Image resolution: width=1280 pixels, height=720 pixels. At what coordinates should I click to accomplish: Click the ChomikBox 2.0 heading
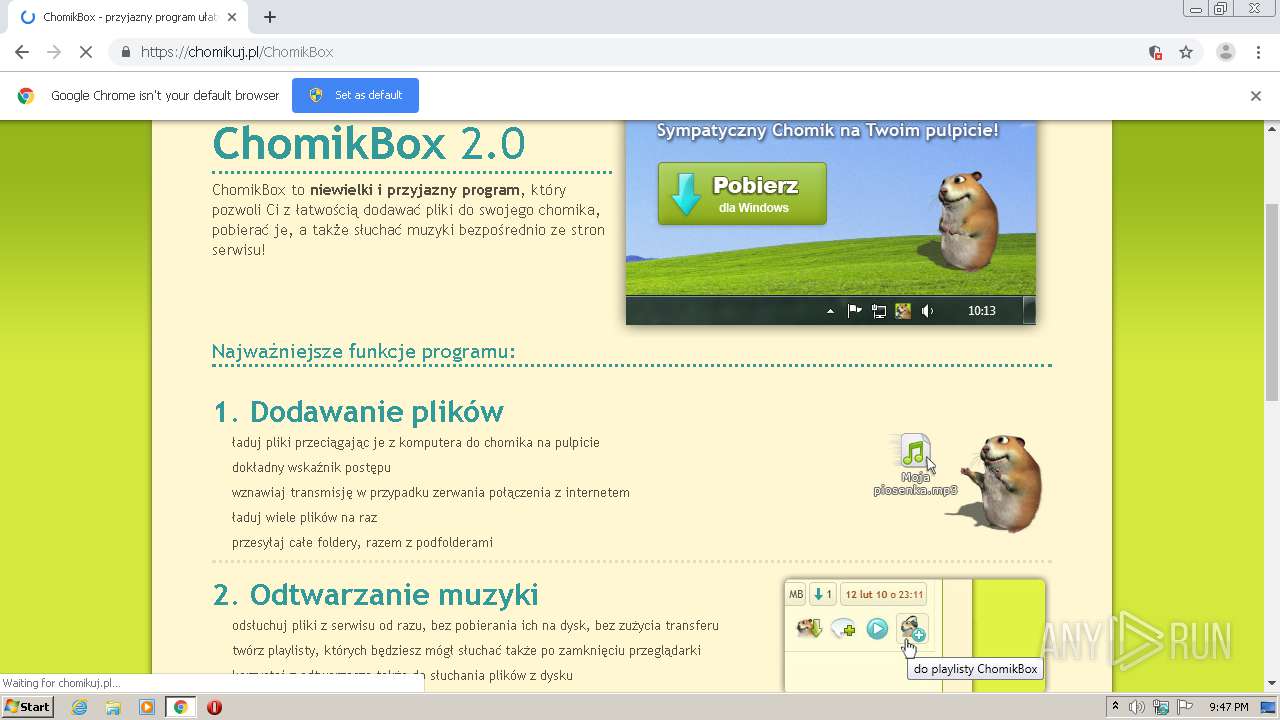(369, 144)
